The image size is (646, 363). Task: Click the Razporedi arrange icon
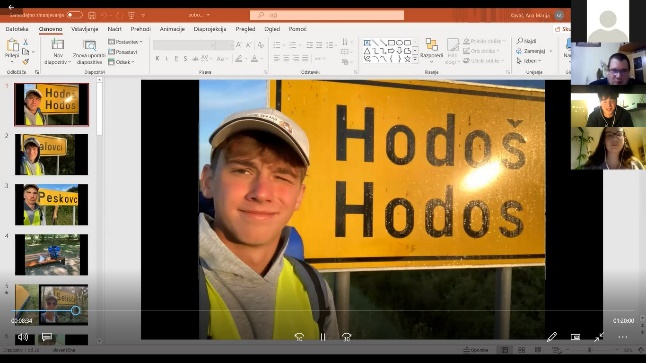(x=431, y=48)
